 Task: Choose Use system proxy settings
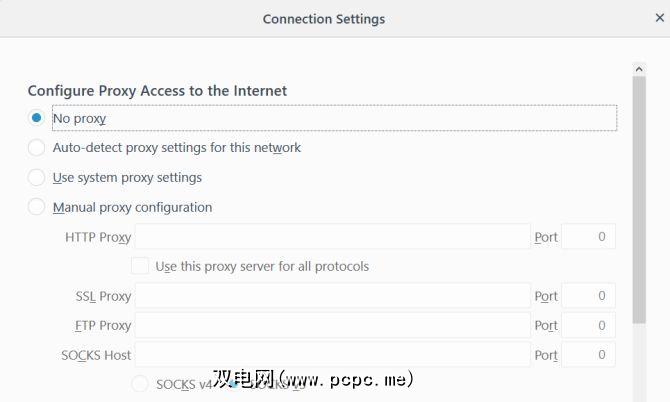(x=37, y=178)
